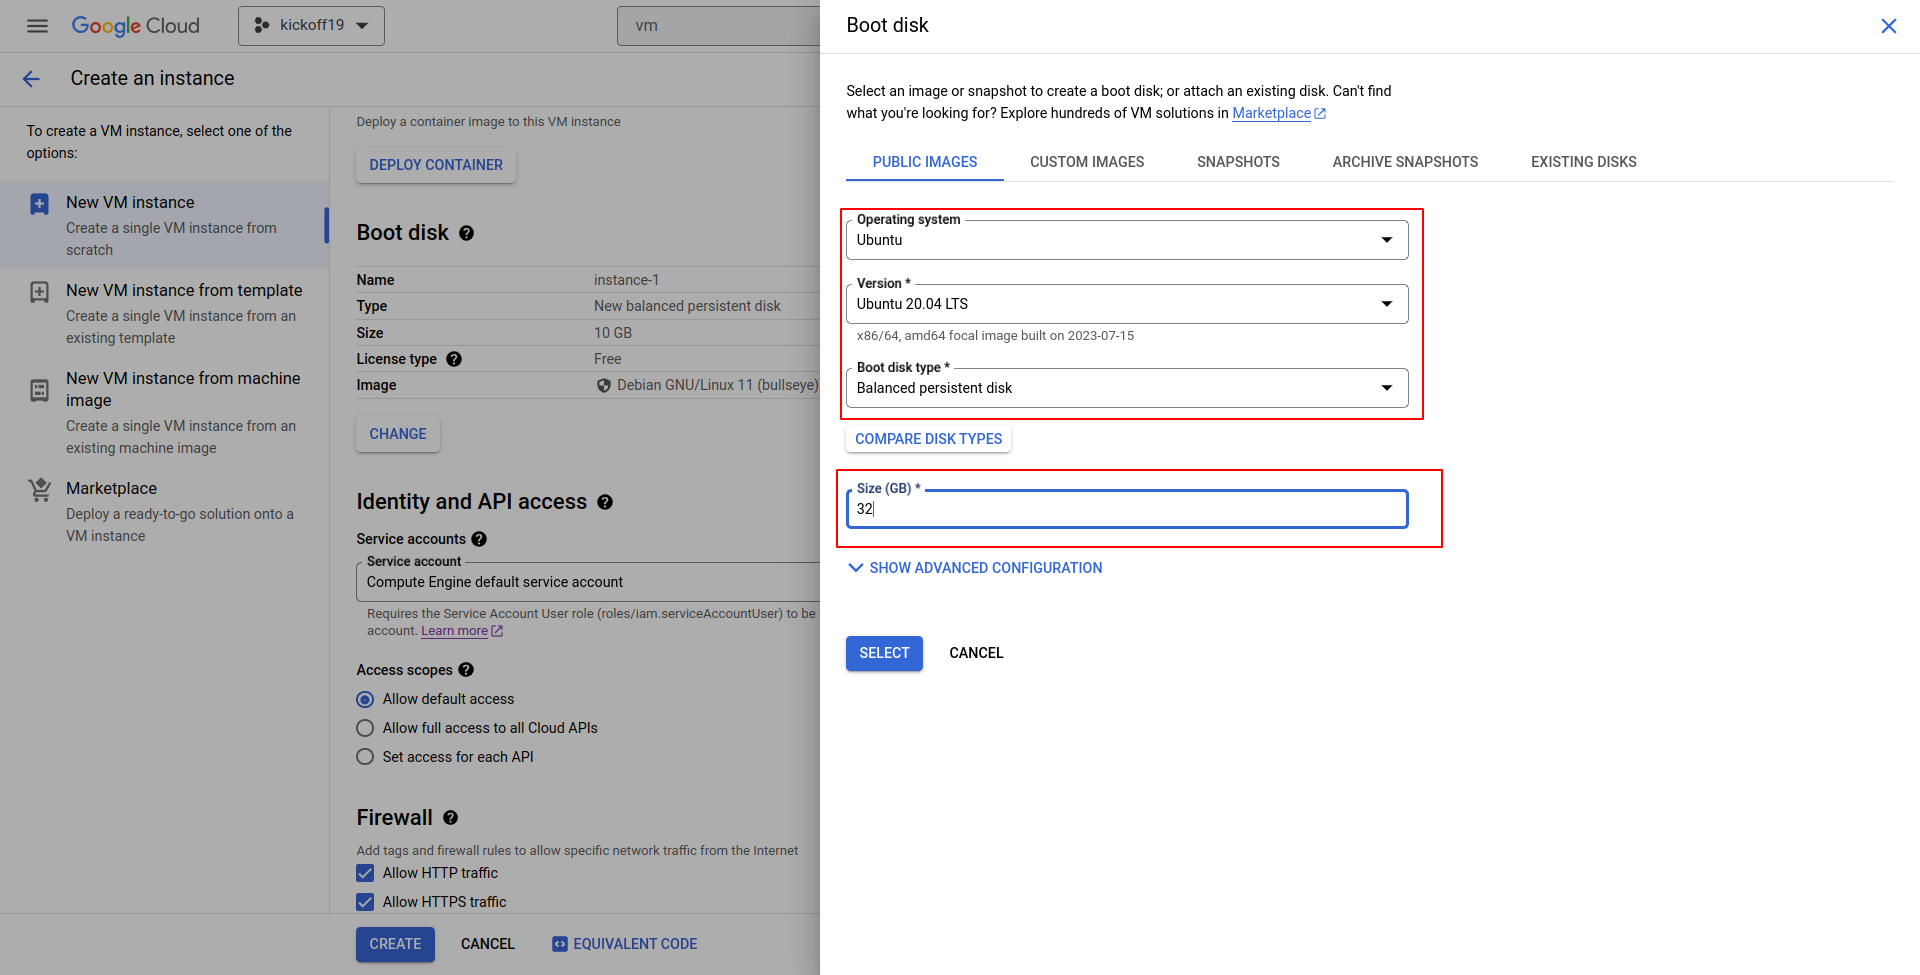Click the Create instance button
Viewport: 1920px width, 975px height.
click(395, 944)
